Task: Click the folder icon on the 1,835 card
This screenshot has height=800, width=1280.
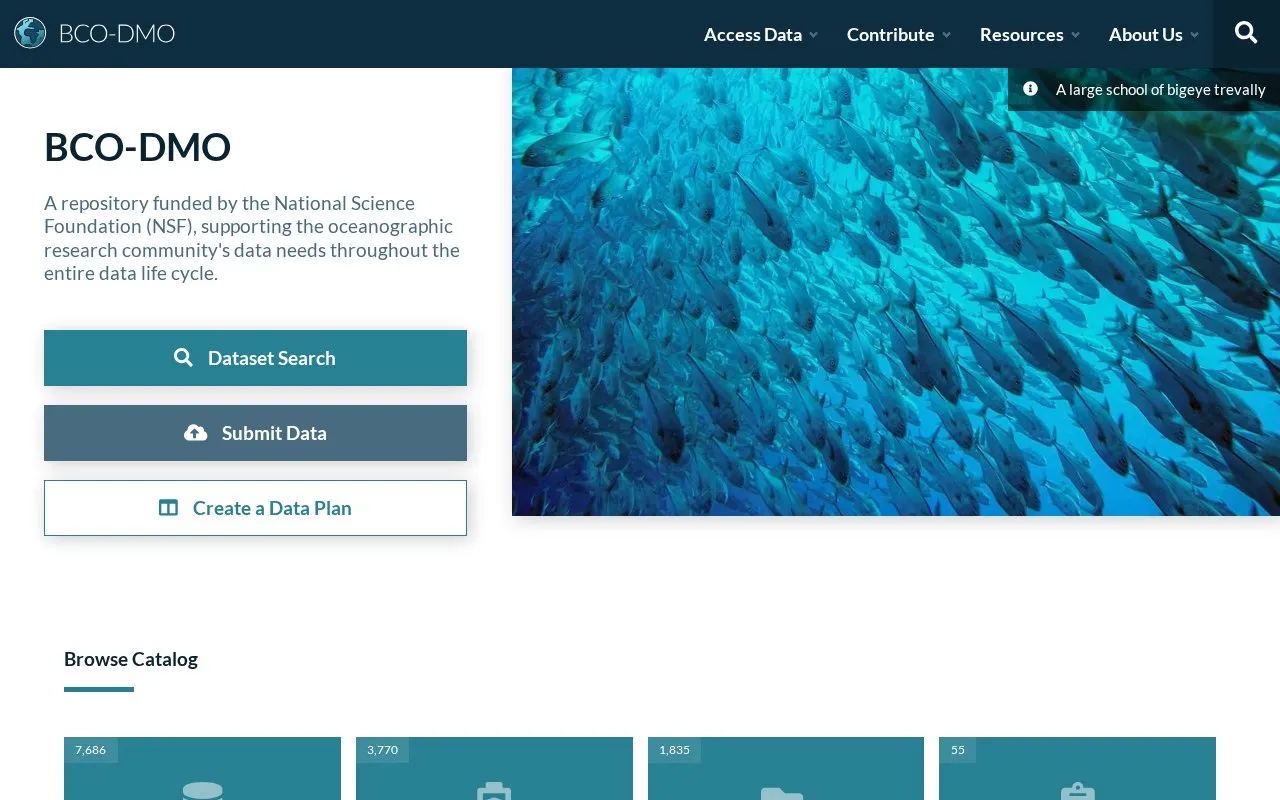Action: point(782,793)
